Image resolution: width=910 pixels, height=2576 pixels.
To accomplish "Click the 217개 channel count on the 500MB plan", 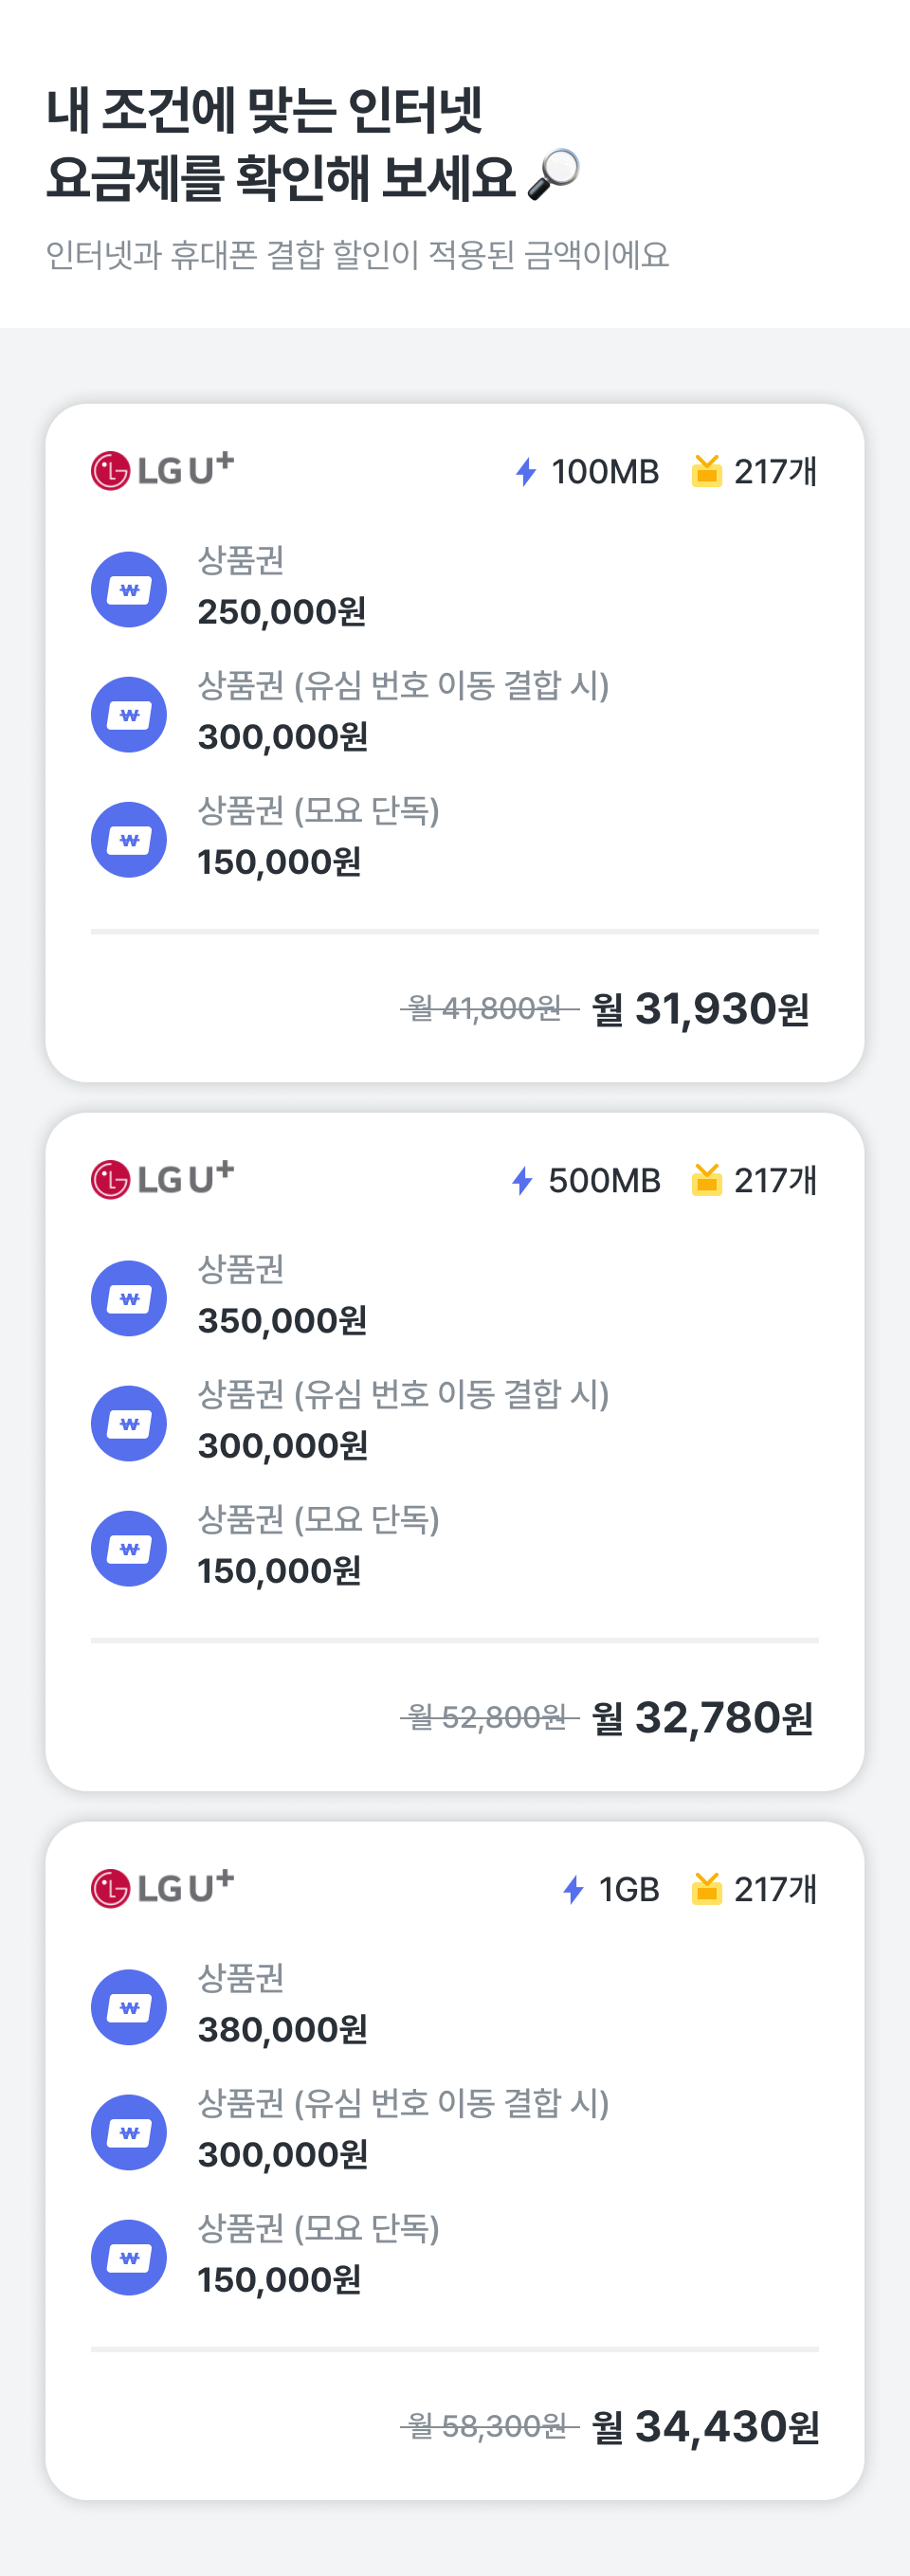I will [x=775, y=1181].
